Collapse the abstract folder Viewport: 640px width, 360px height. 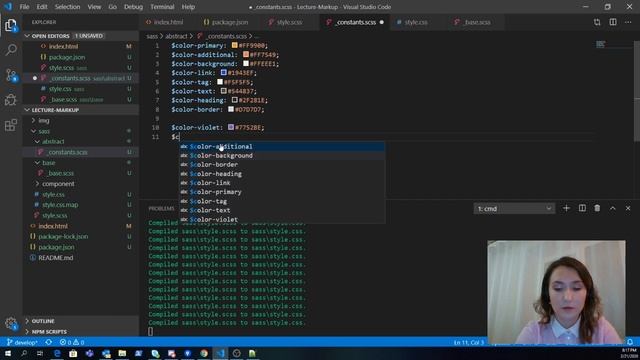tap(53, 142)
